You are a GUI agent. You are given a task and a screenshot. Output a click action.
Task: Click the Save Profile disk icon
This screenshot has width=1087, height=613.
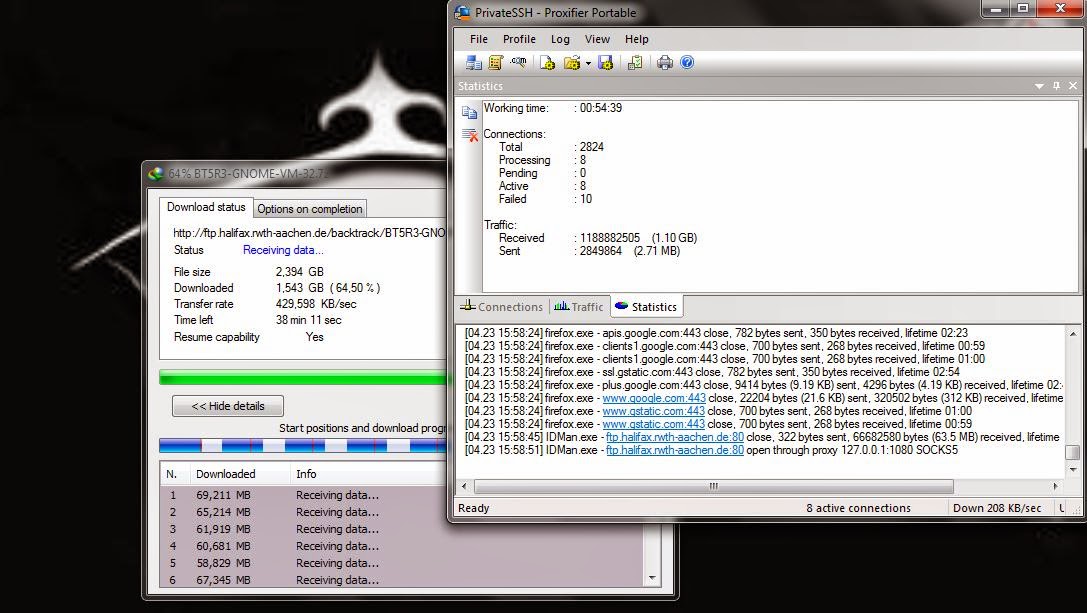pyautogui.click(x=606, y=63)
